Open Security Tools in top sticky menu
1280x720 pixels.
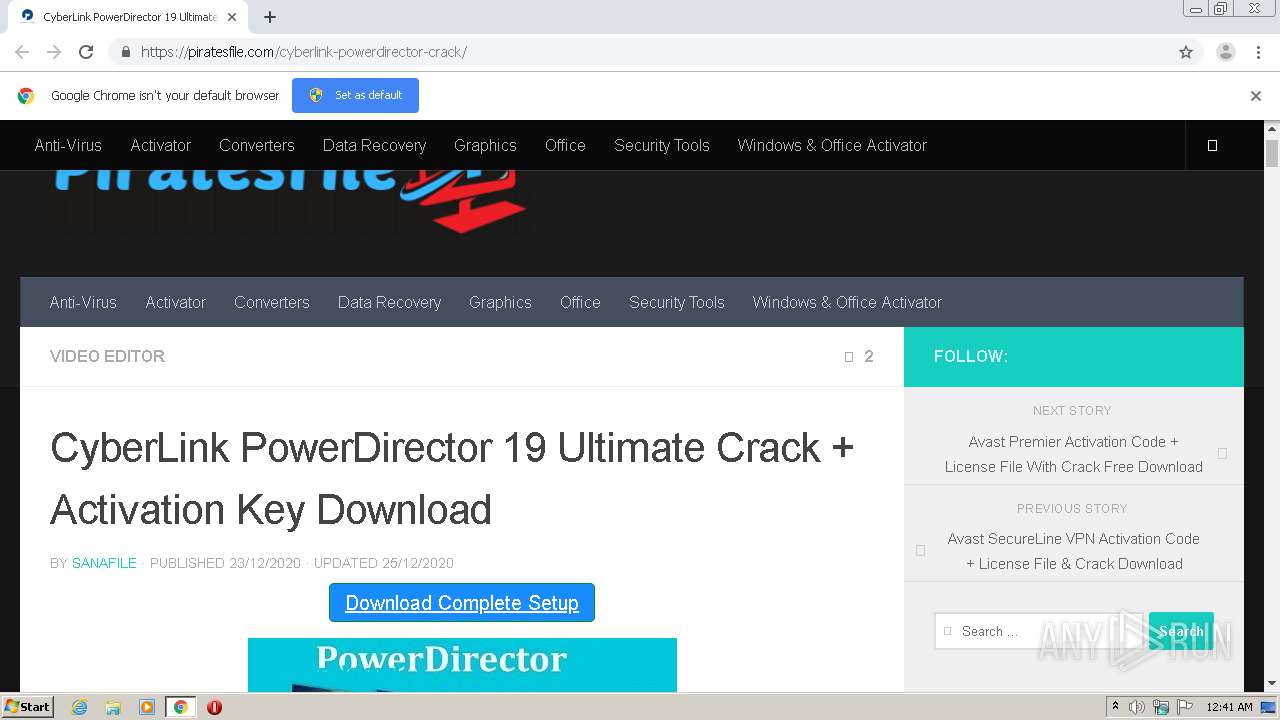(662, 145)
